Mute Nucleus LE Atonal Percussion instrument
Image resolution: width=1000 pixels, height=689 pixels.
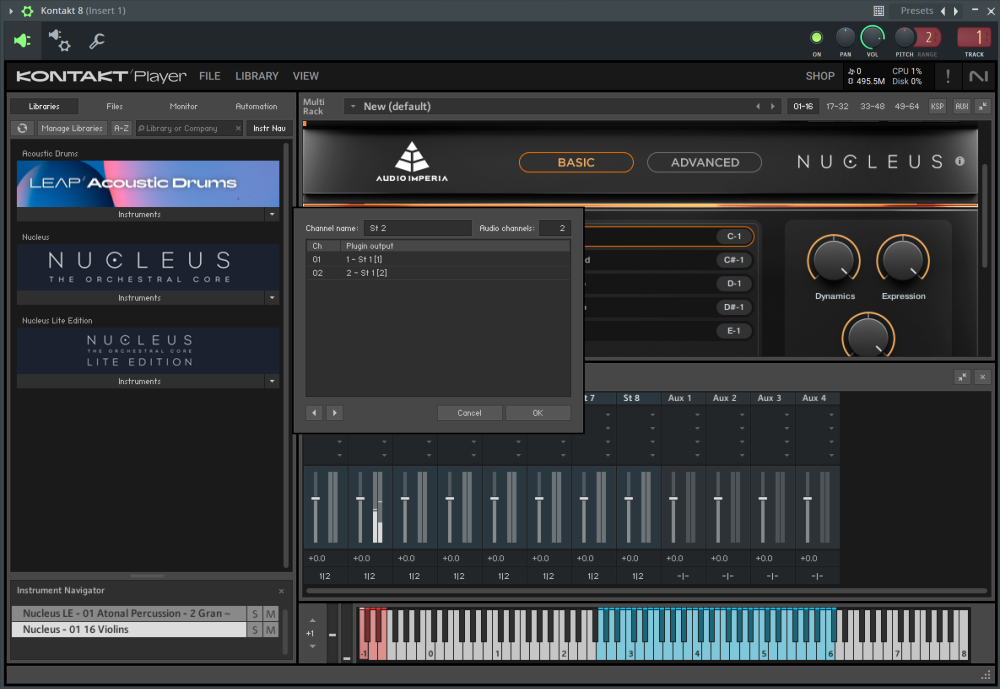coord(271,614)
